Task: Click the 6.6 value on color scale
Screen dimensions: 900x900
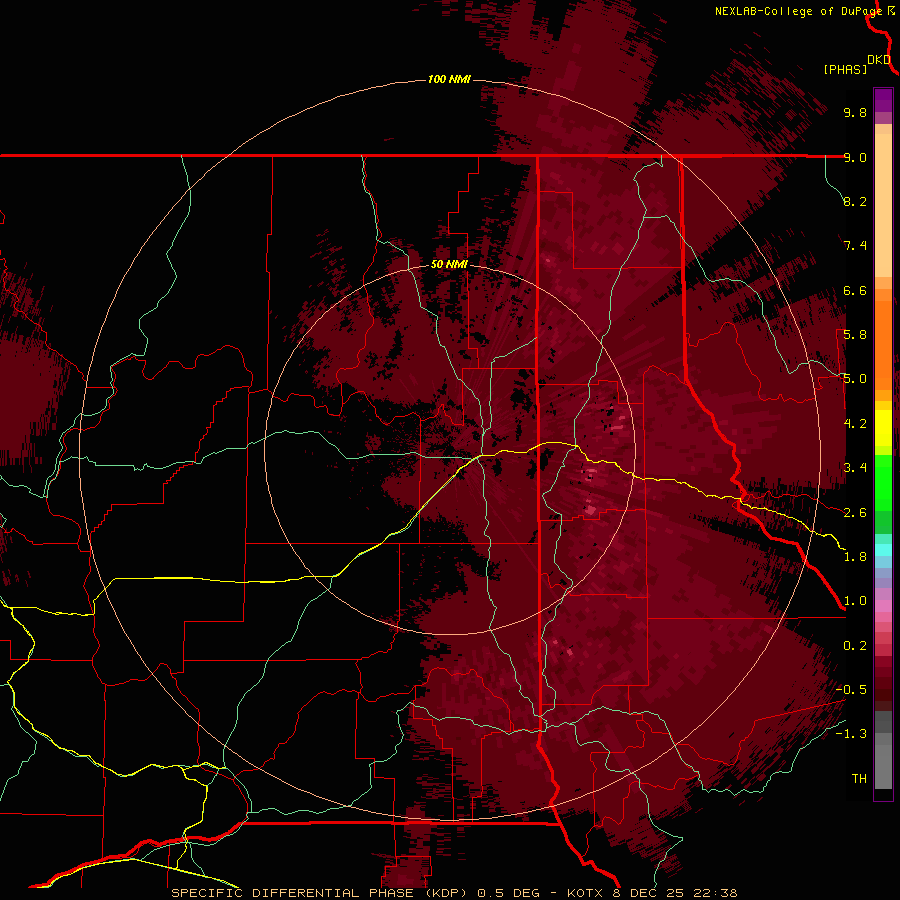Action: point(855,290)
